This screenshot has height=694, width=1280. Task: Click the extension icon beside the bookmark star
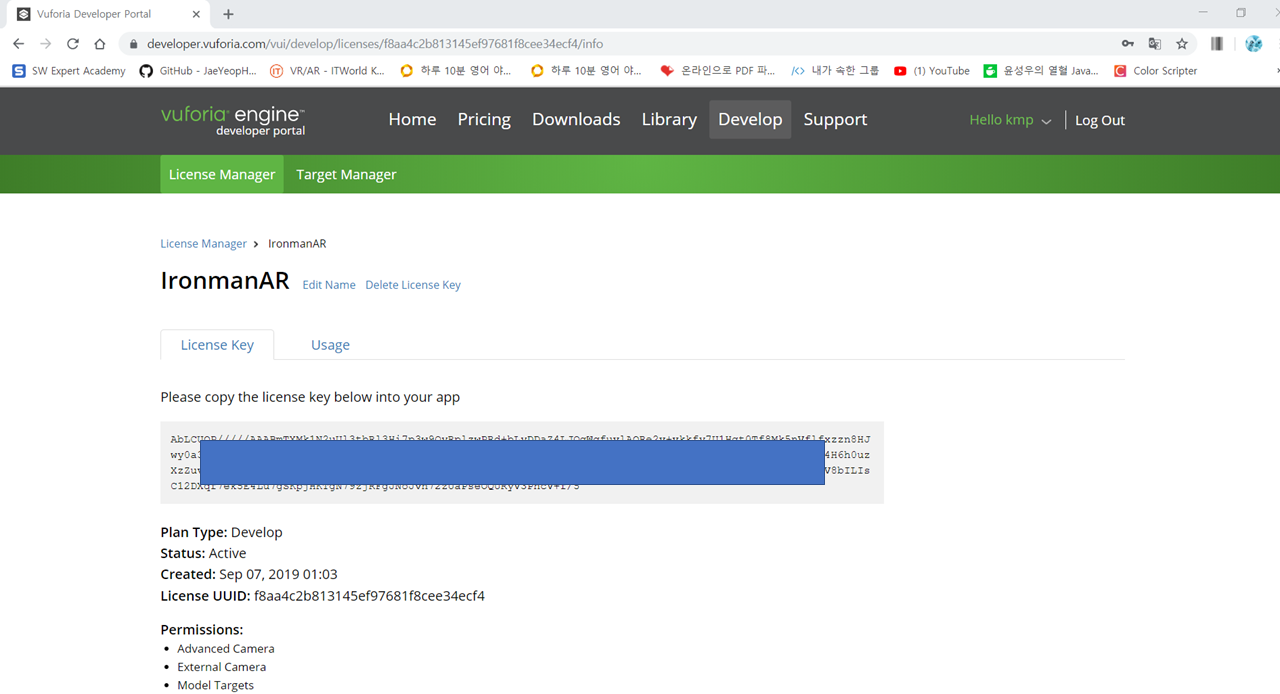[1217, 44]
